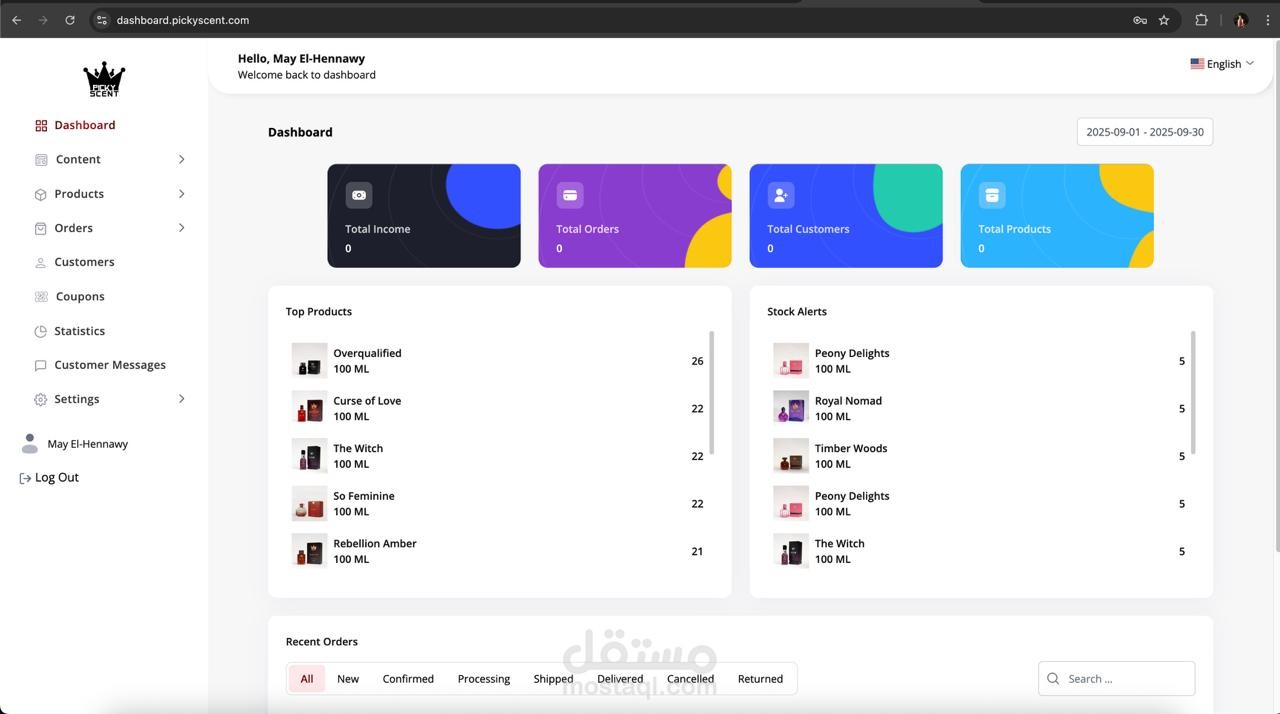Click the Overqualified product thumbnail

[310, 361]
